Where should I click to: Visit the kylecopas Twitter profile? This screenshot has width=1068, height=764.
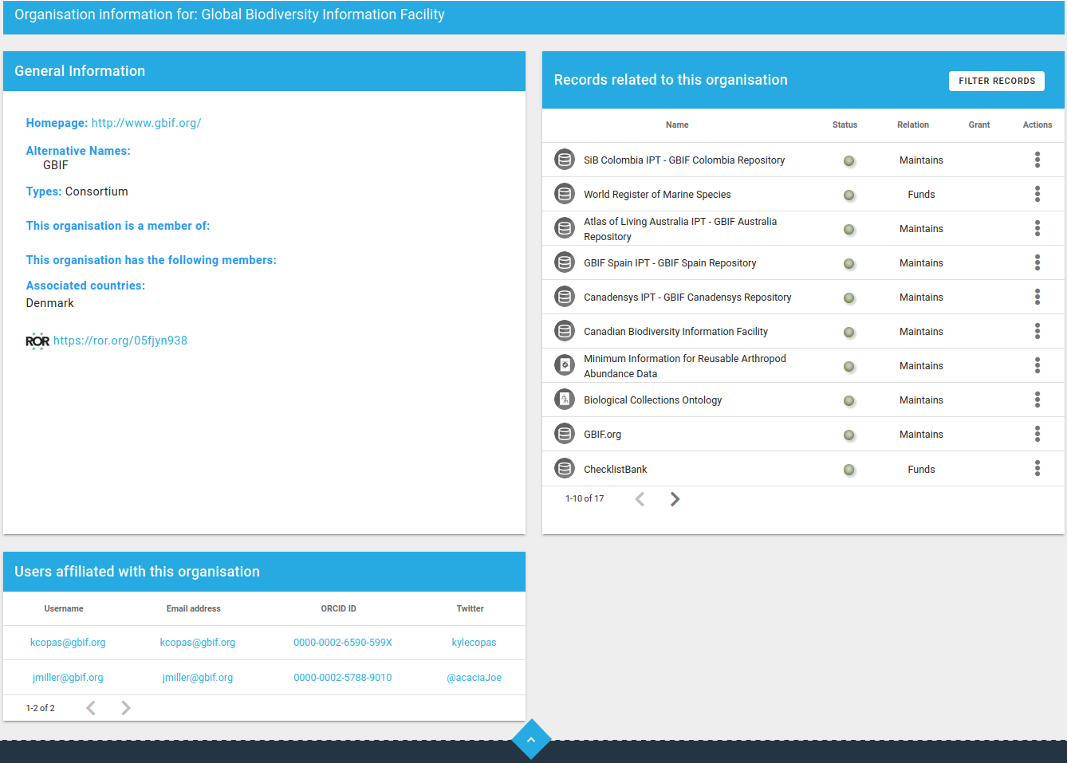point(473,643)
